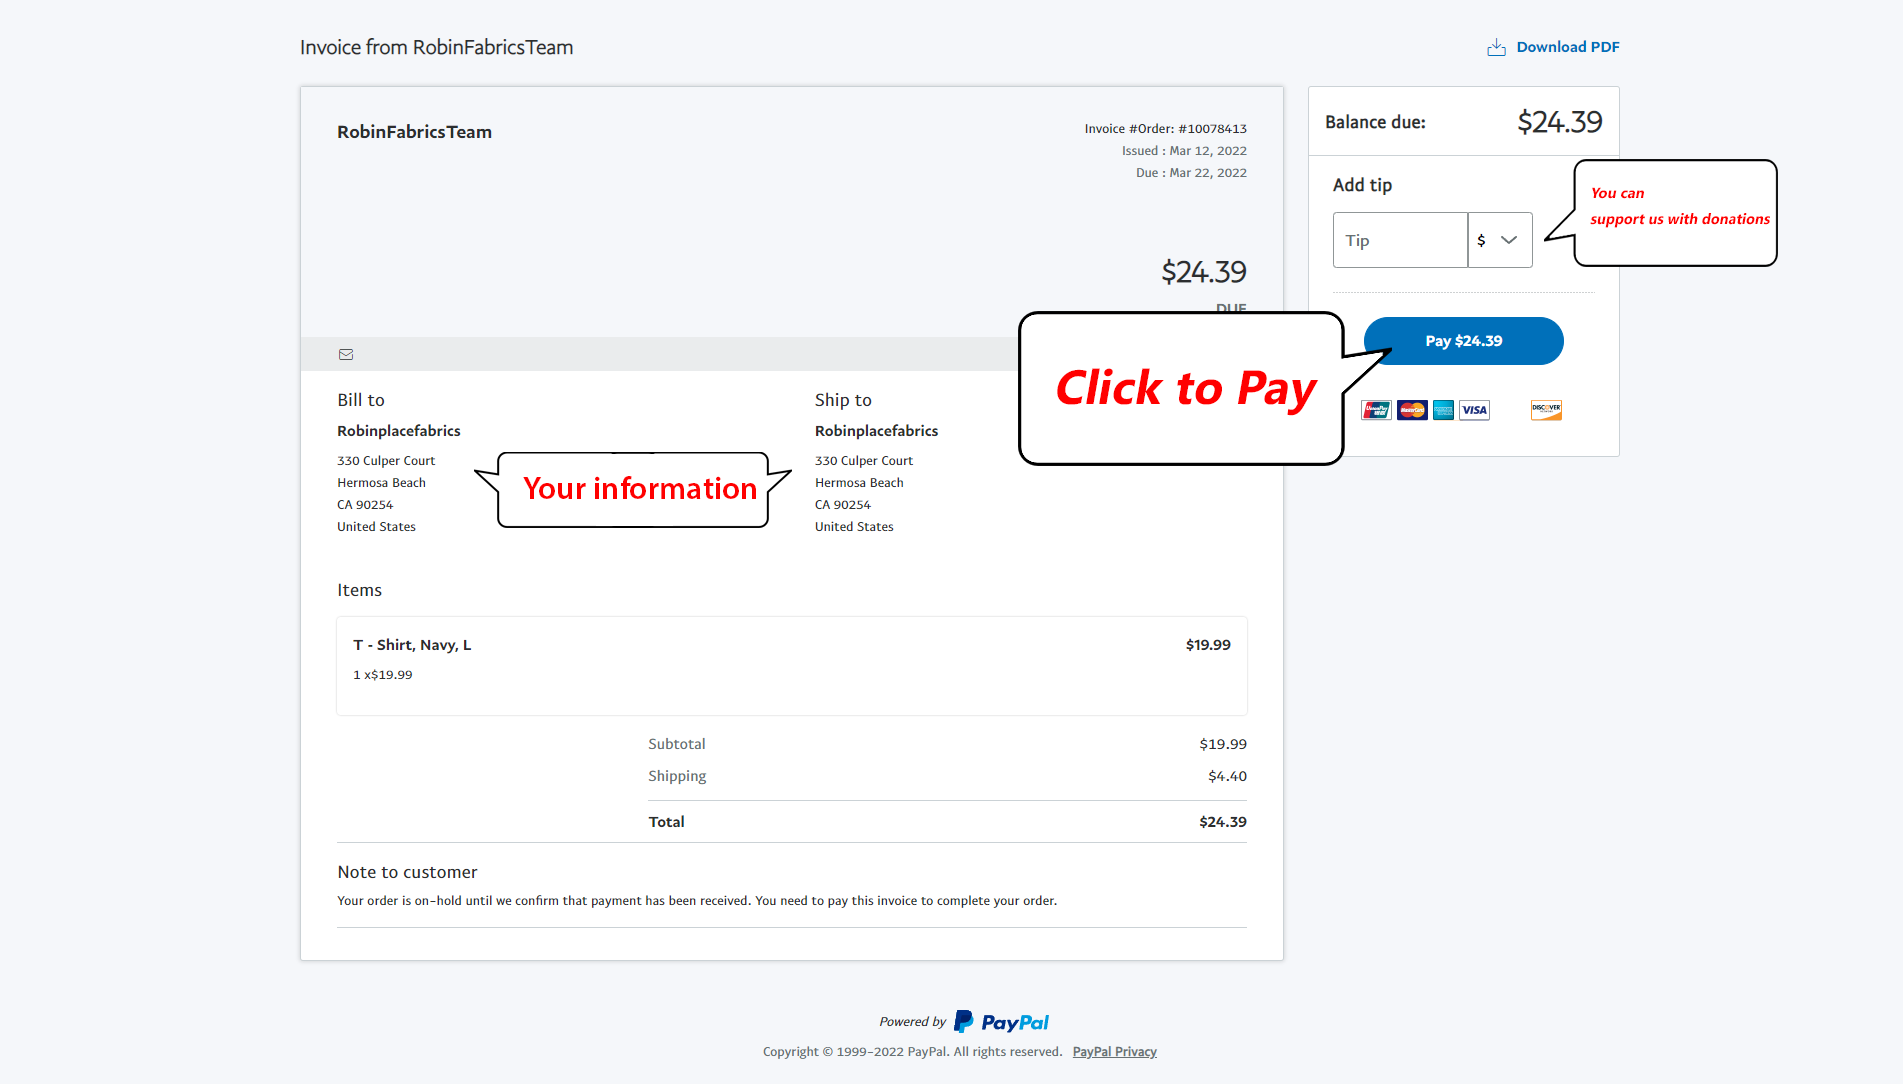Click the RobinFabricsTeam merchant name
This screenshot has height=1084, width=1903.
(414, 132)
